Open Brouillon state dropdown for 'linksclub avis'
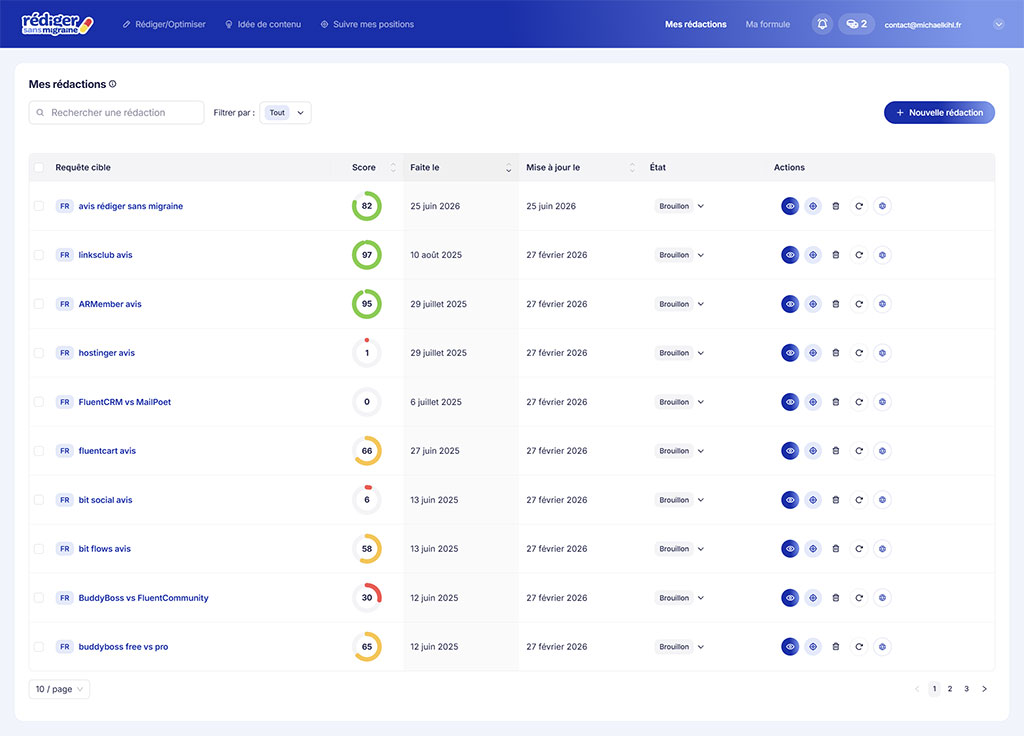This screenshot has width=1024, height=736. tap(680, 255)
